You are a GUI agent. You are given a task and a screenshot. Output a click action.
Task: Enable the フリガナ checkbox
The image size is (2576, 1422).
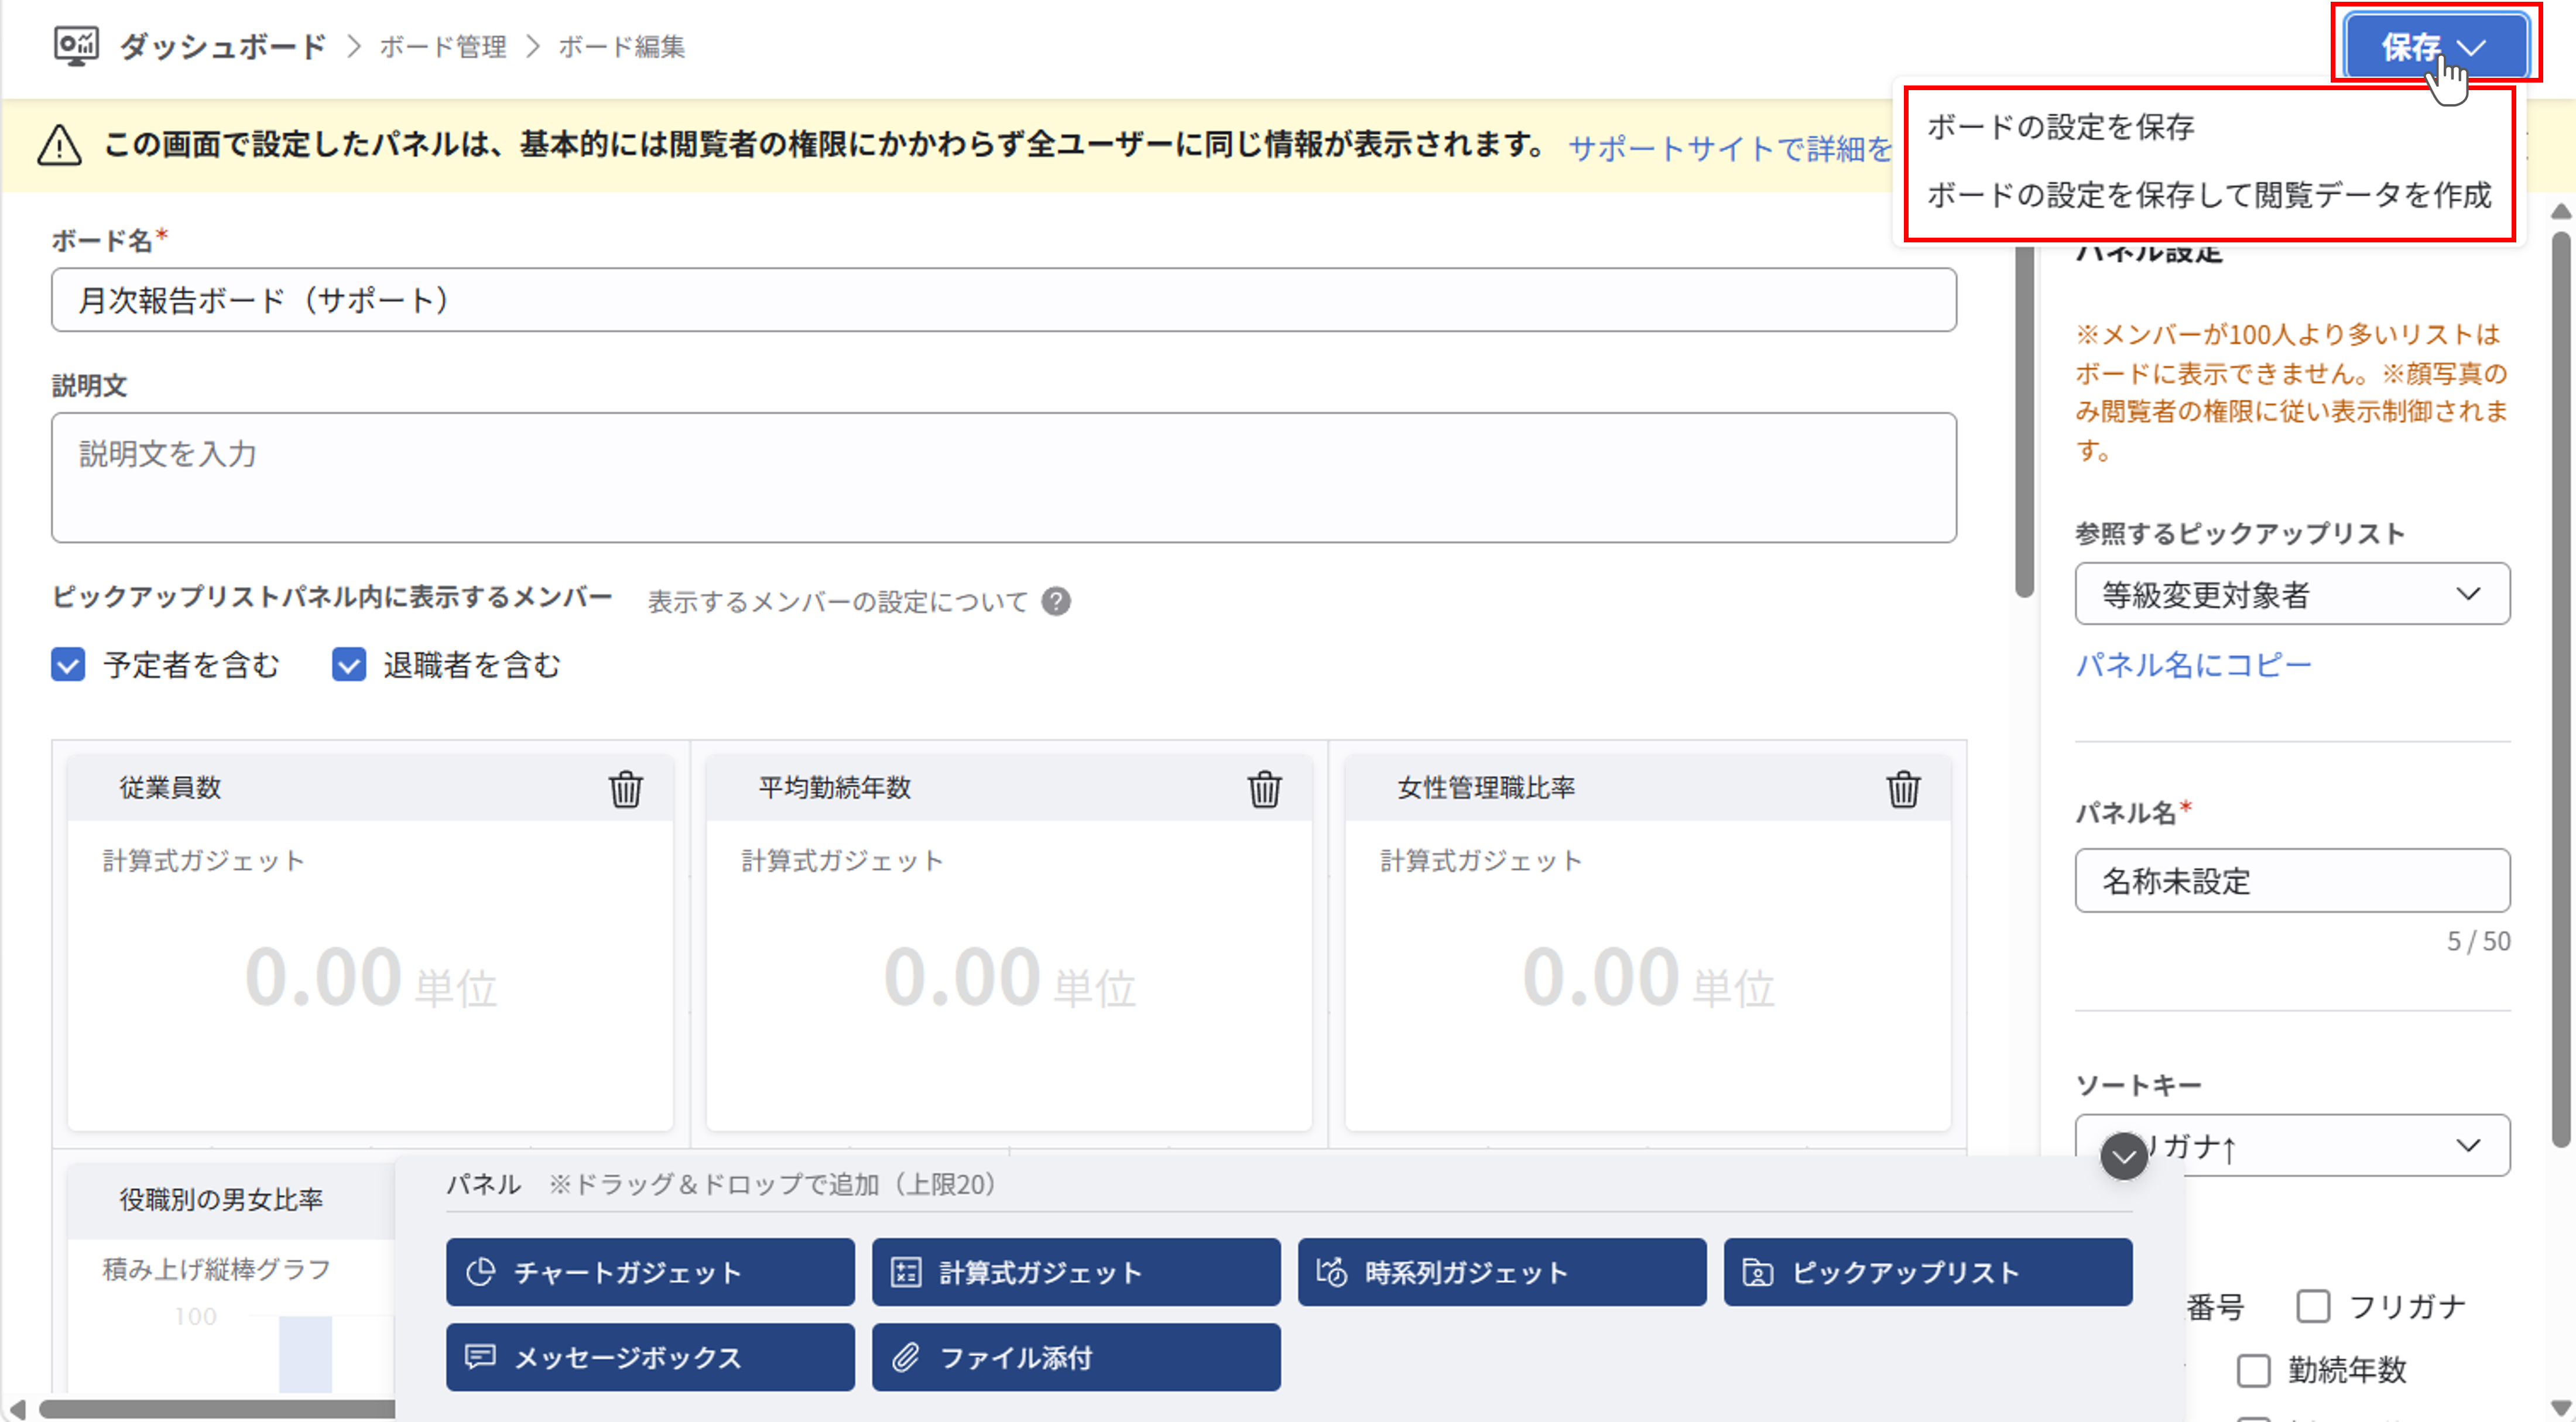pyautogui.click(x=2313, y=1306)
